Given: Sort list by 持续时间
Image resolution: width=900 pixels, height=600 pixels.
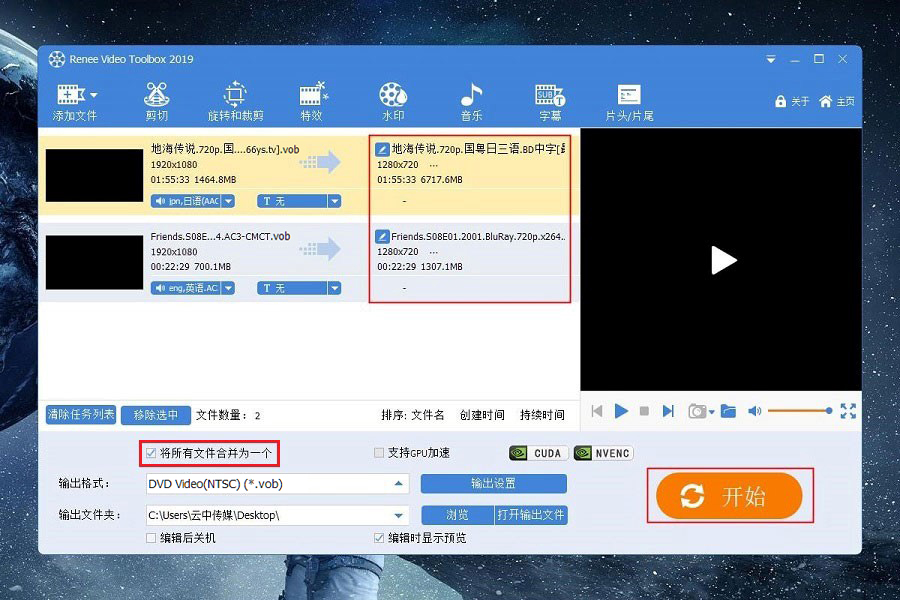Looking at the screenshot, I should (542, 415).
